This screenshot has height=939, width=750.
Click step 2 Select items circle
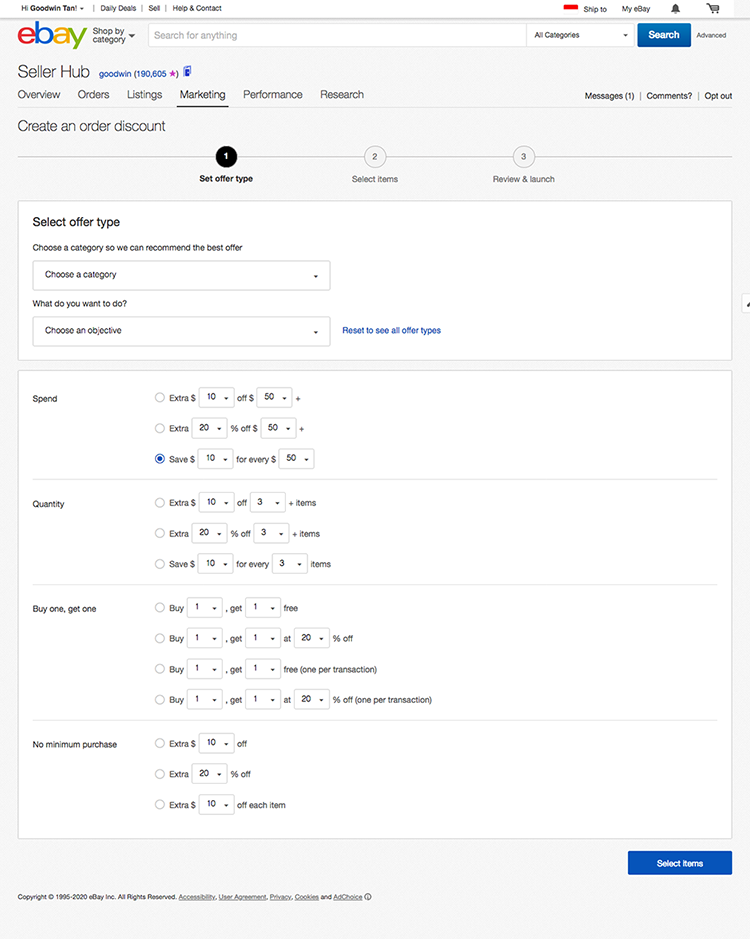coord(375,157)
